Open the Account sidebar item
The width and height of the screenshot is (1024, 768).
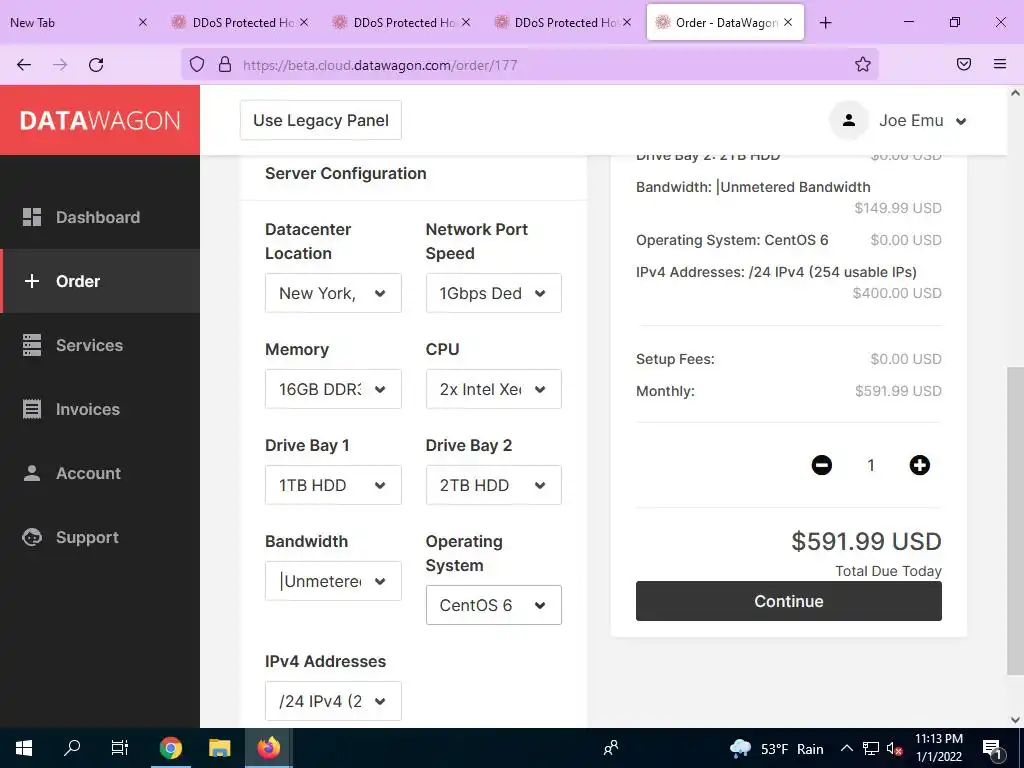tap(99, 473)
